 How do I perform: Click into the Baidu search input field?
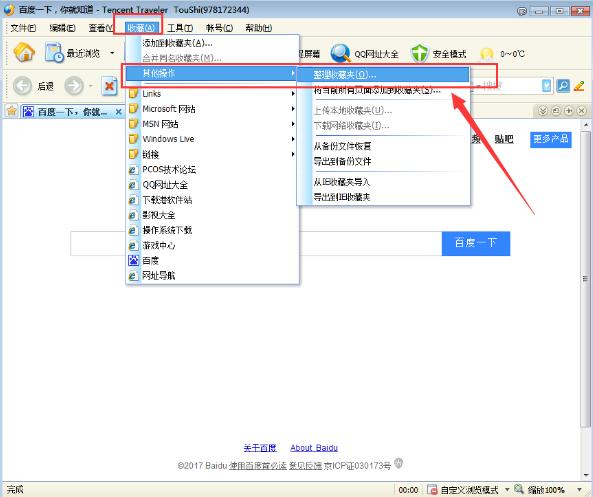pos(256,243)
